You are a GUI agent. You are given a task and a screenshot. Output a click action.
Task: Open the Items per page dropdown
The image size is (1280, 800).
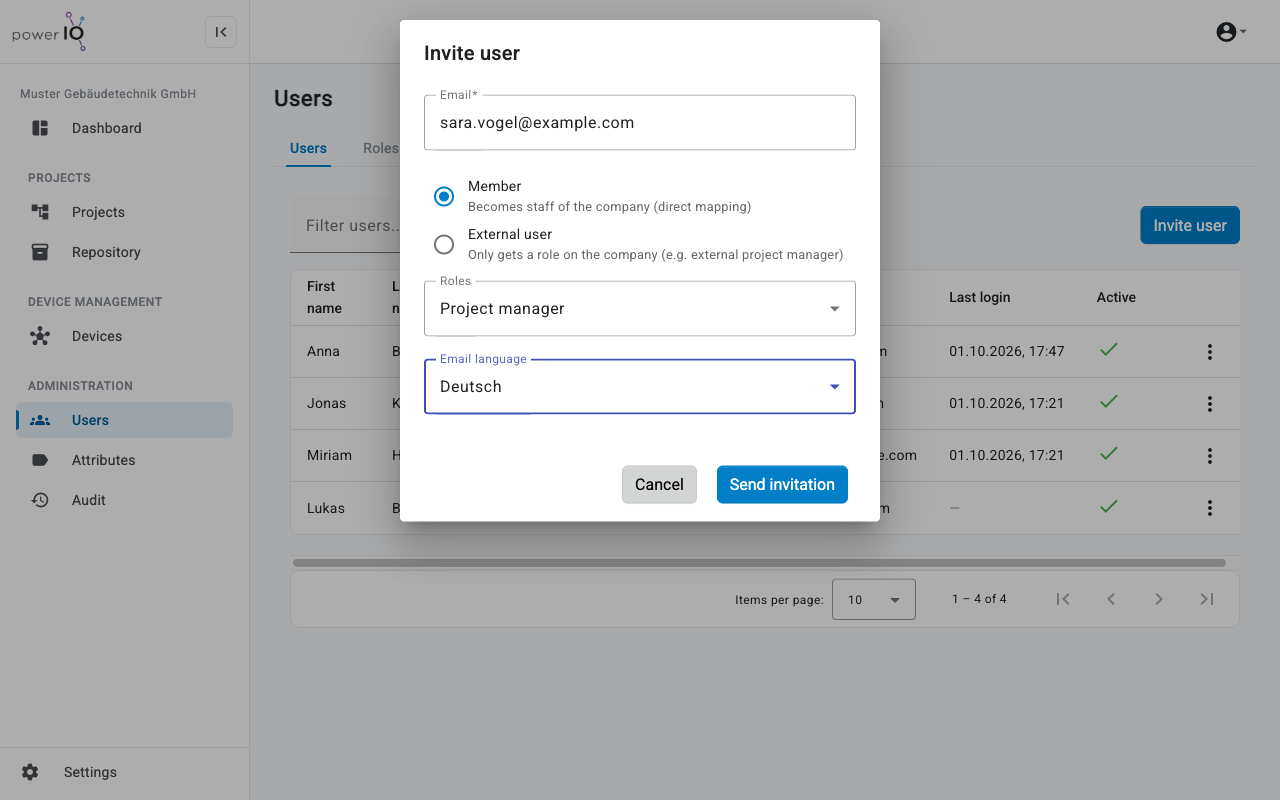[x=874, y=600]
